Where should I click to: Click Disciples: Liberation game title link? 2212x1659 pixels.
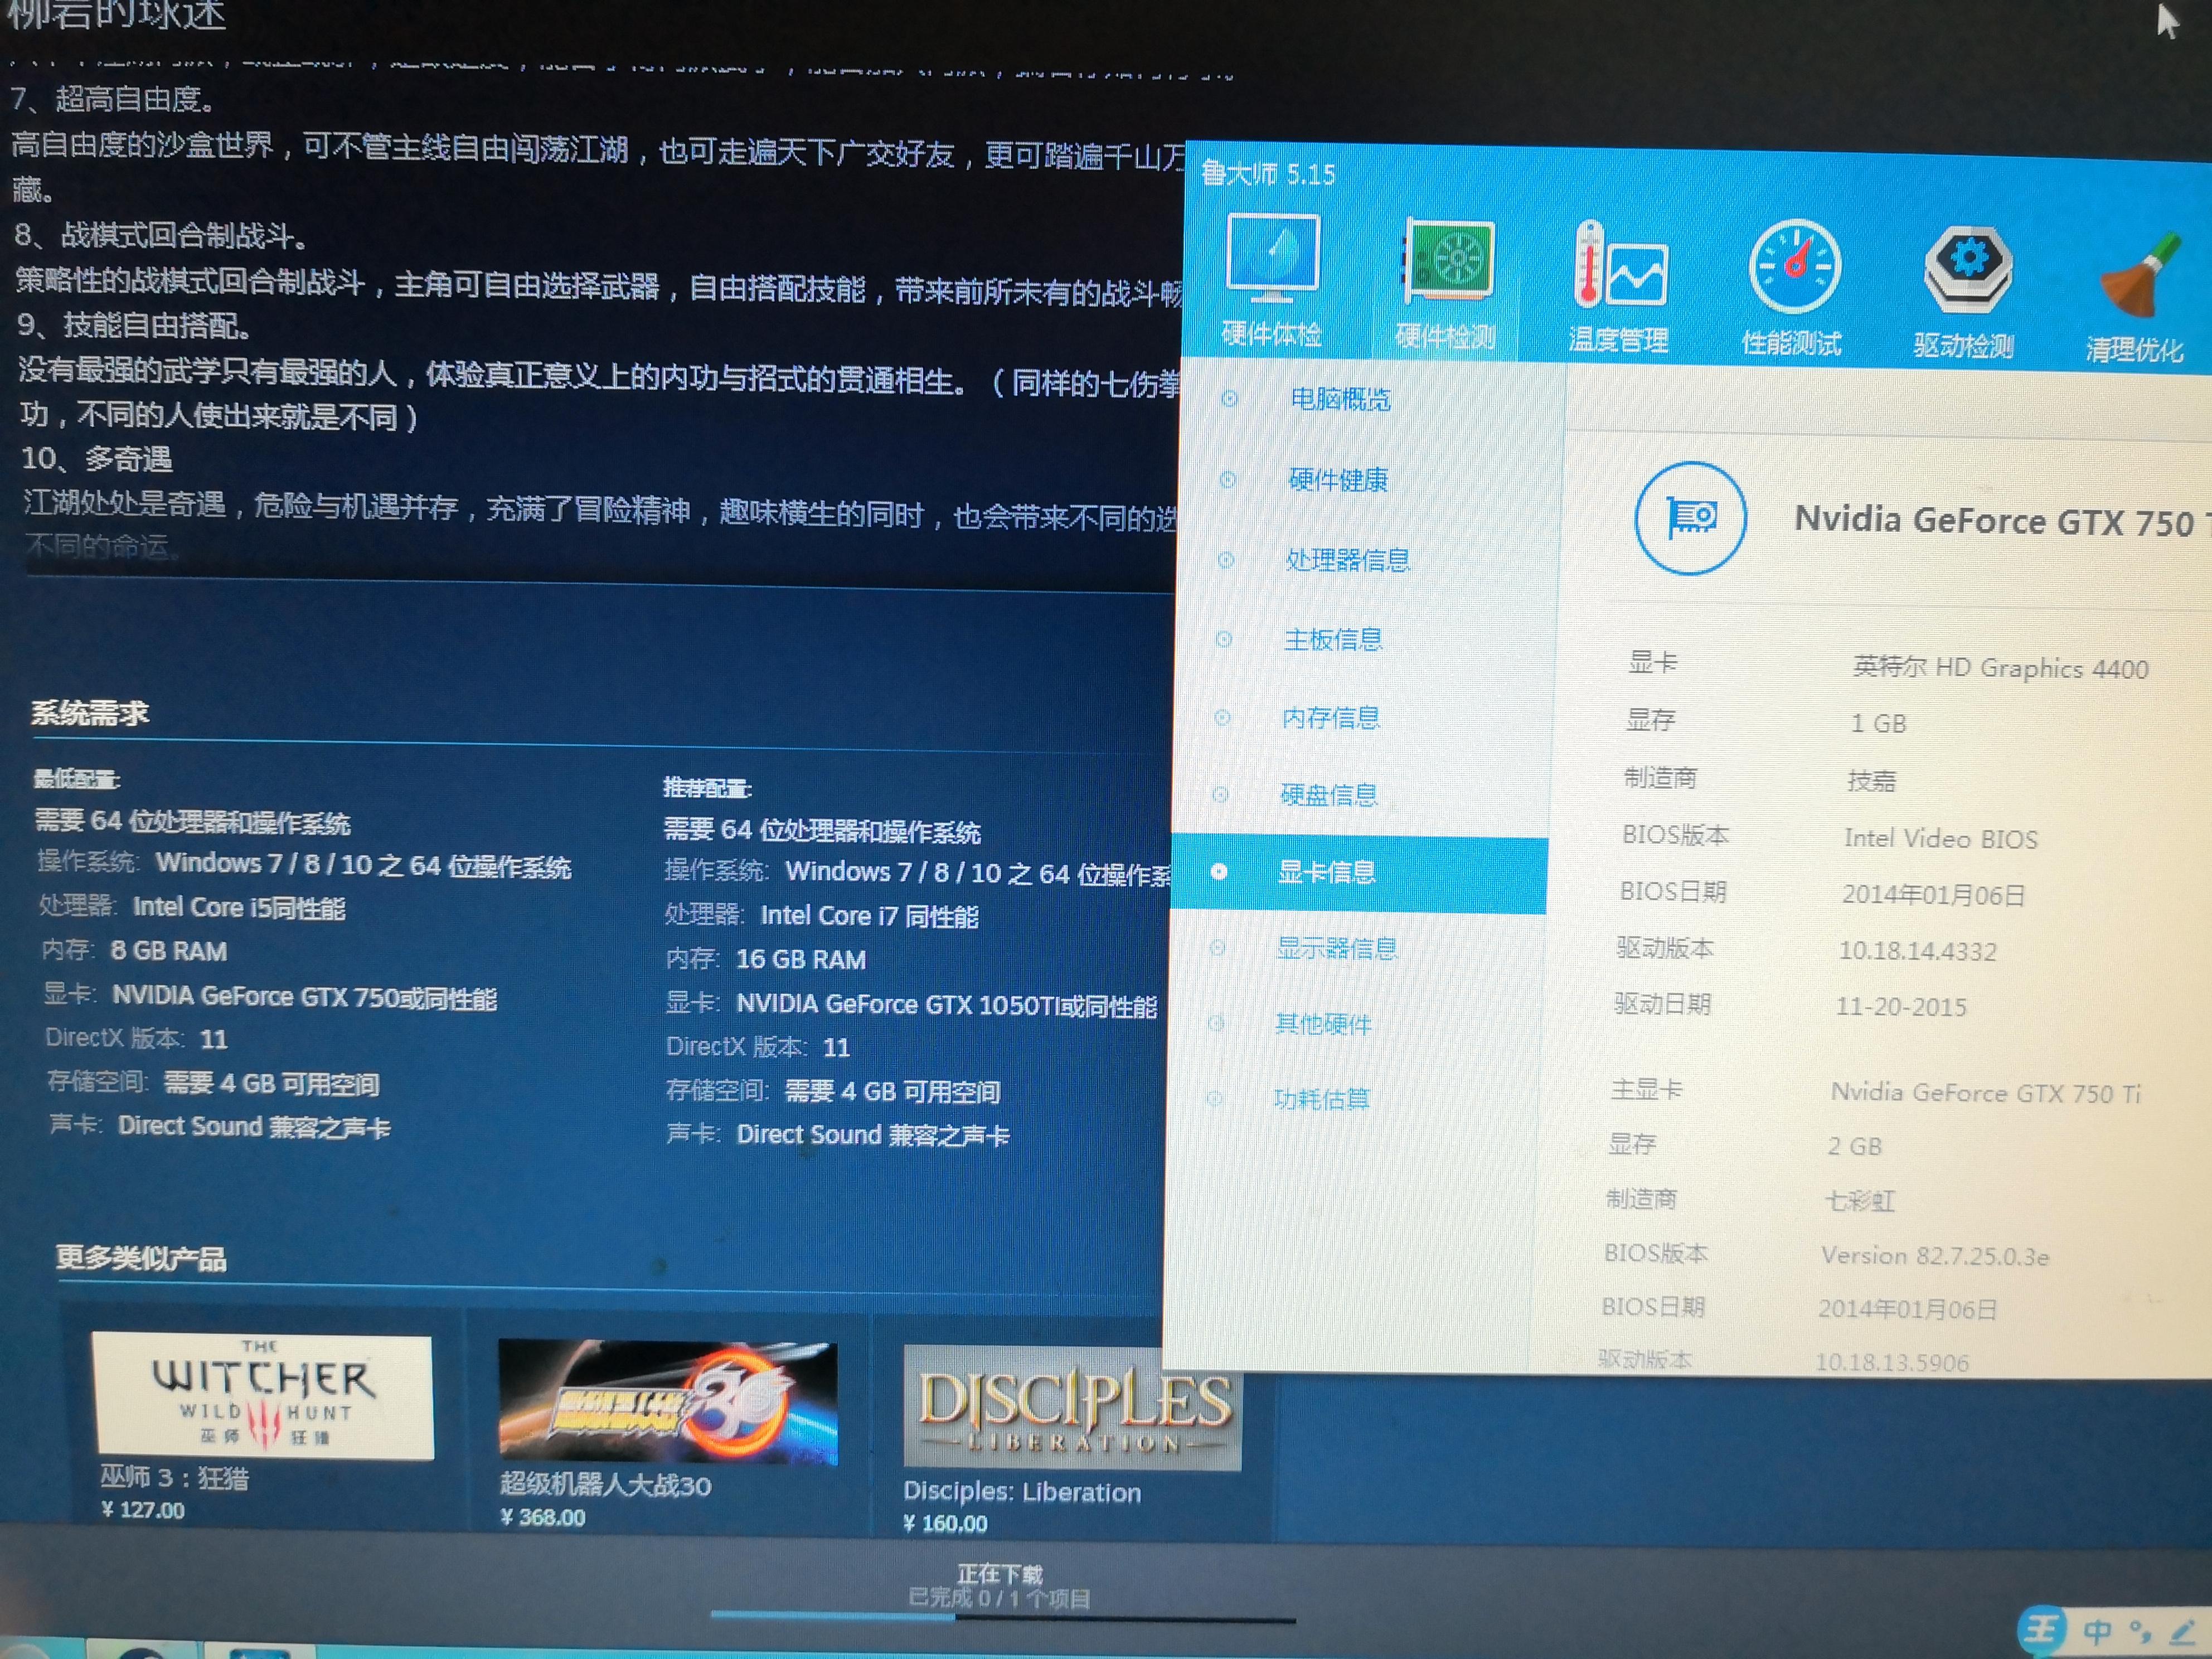tap(1021, 1492)
